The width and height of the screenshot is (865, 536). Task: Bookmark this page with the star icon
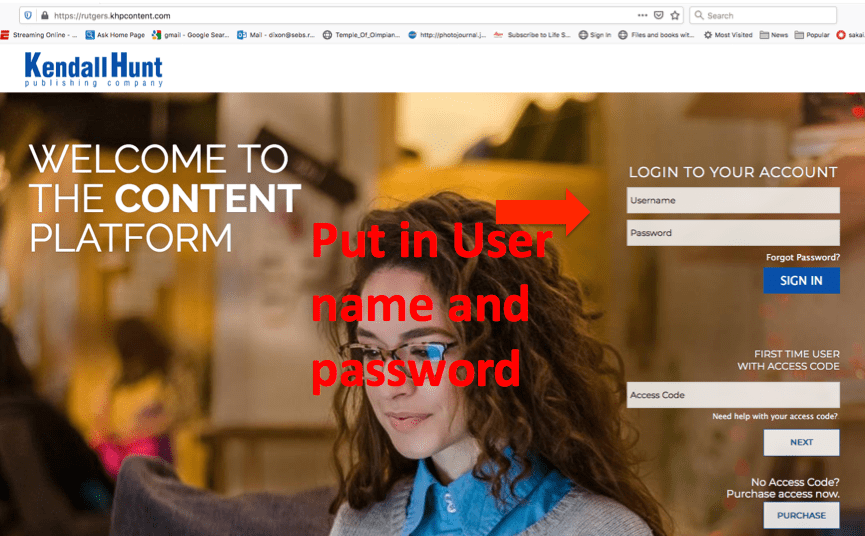click(x=675, y=16)
